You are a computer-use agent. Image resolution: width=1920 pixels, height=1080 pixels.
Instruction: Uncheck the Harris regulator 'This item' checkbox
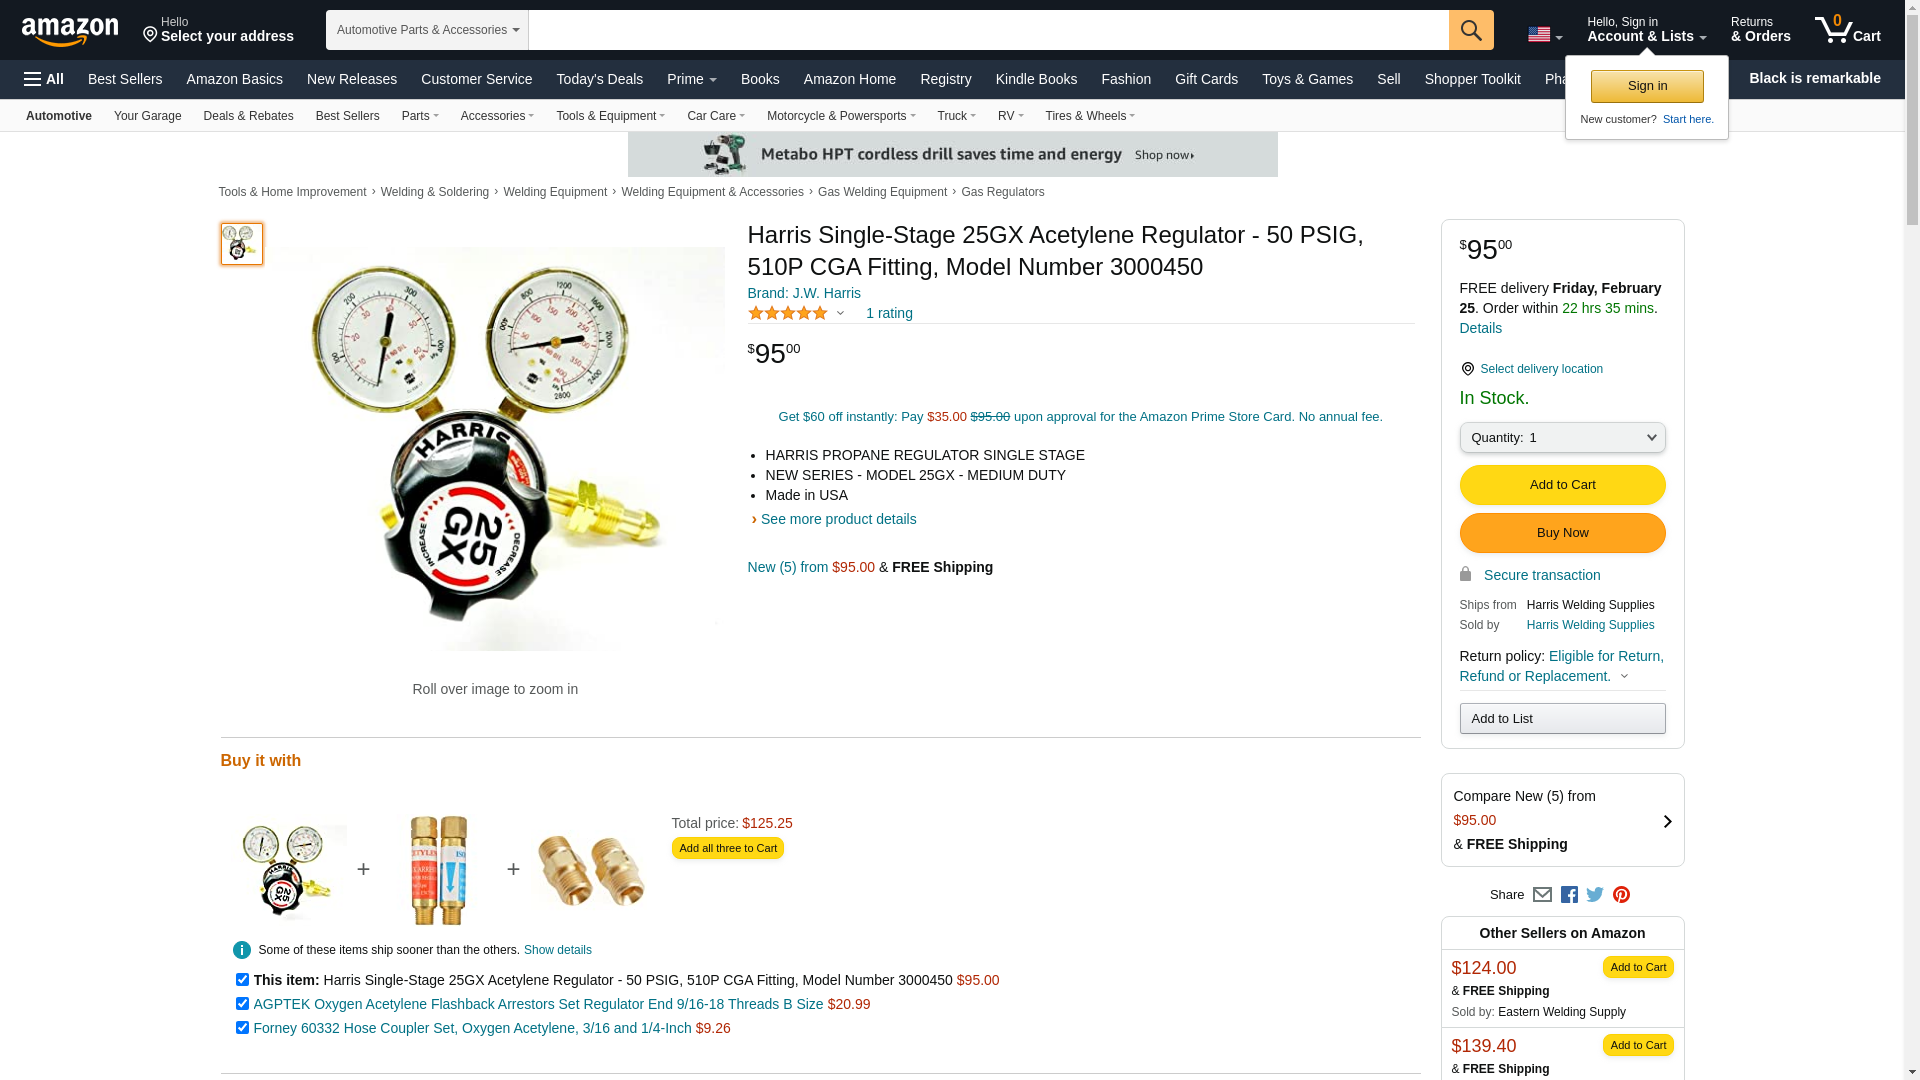tap(242, 980)
